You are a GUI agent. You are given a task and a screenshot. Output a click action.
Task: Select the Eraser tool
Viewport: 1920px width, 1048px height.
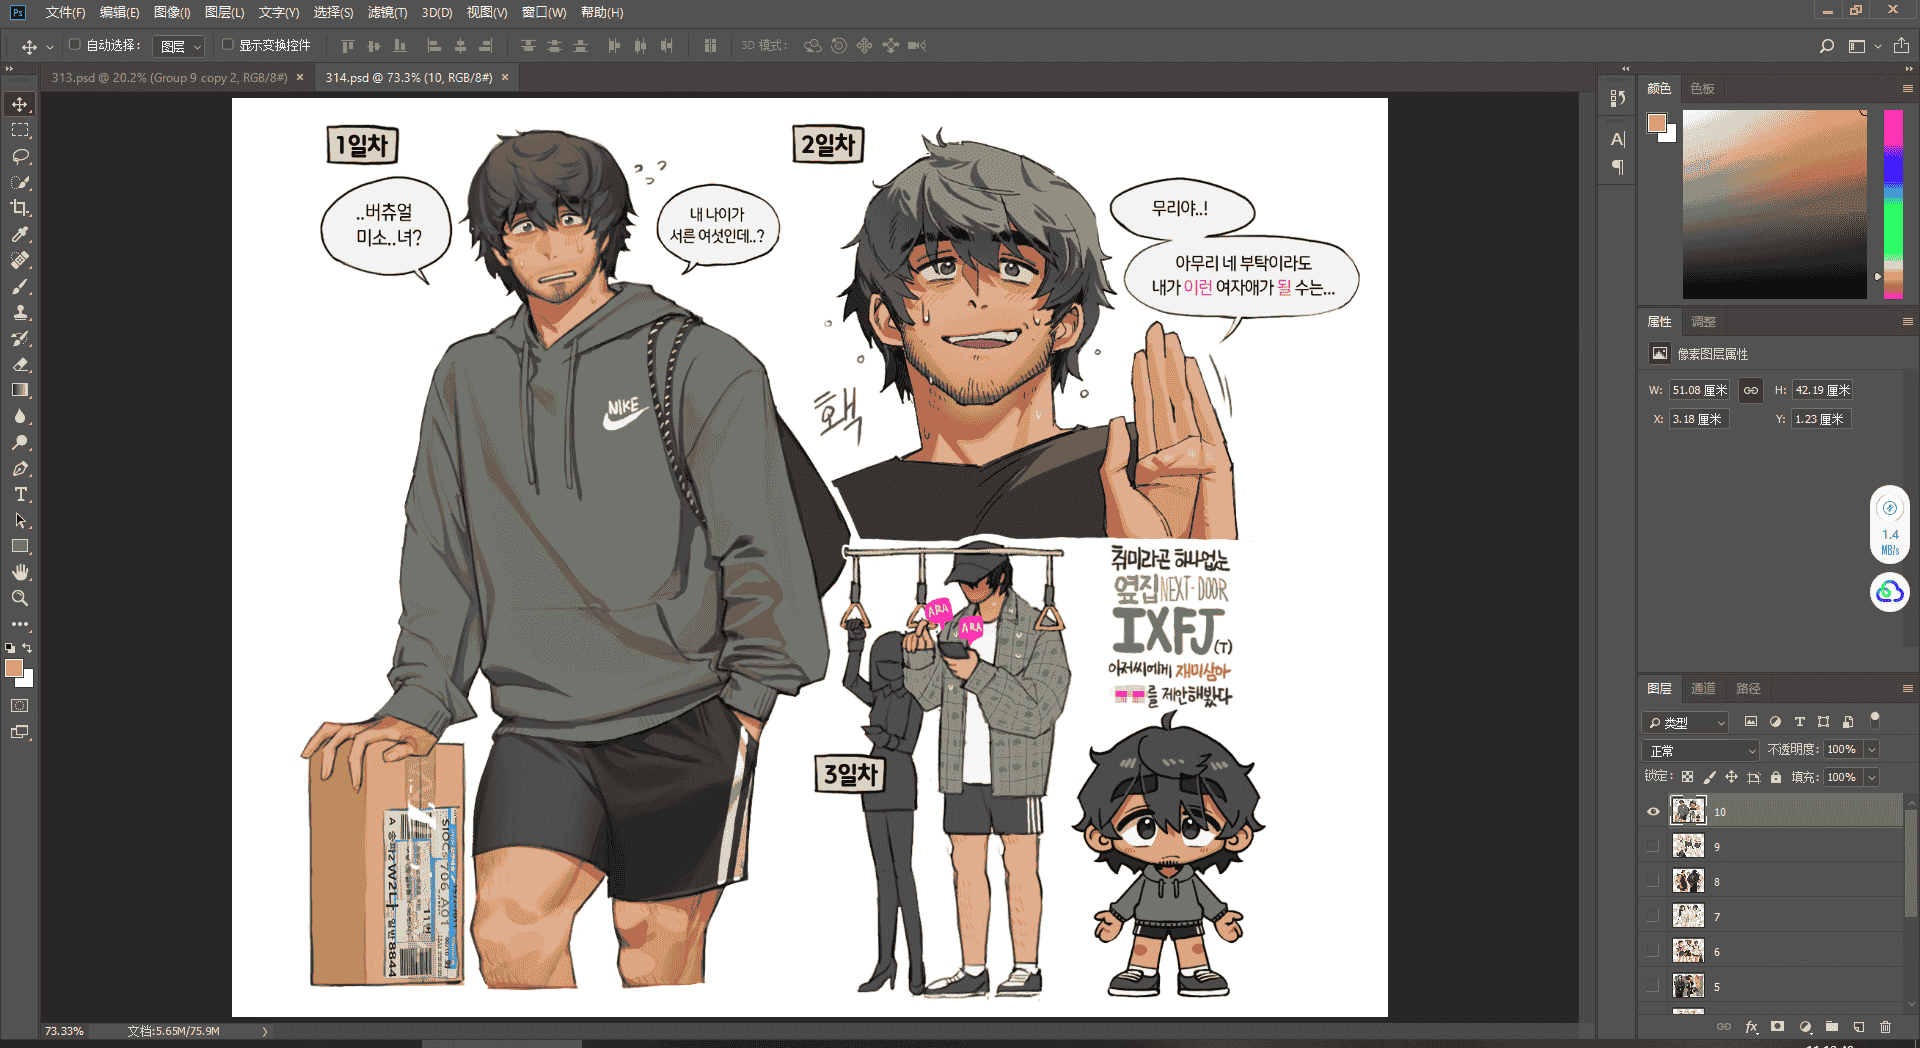pyautogui.click(x=20, y=364)
